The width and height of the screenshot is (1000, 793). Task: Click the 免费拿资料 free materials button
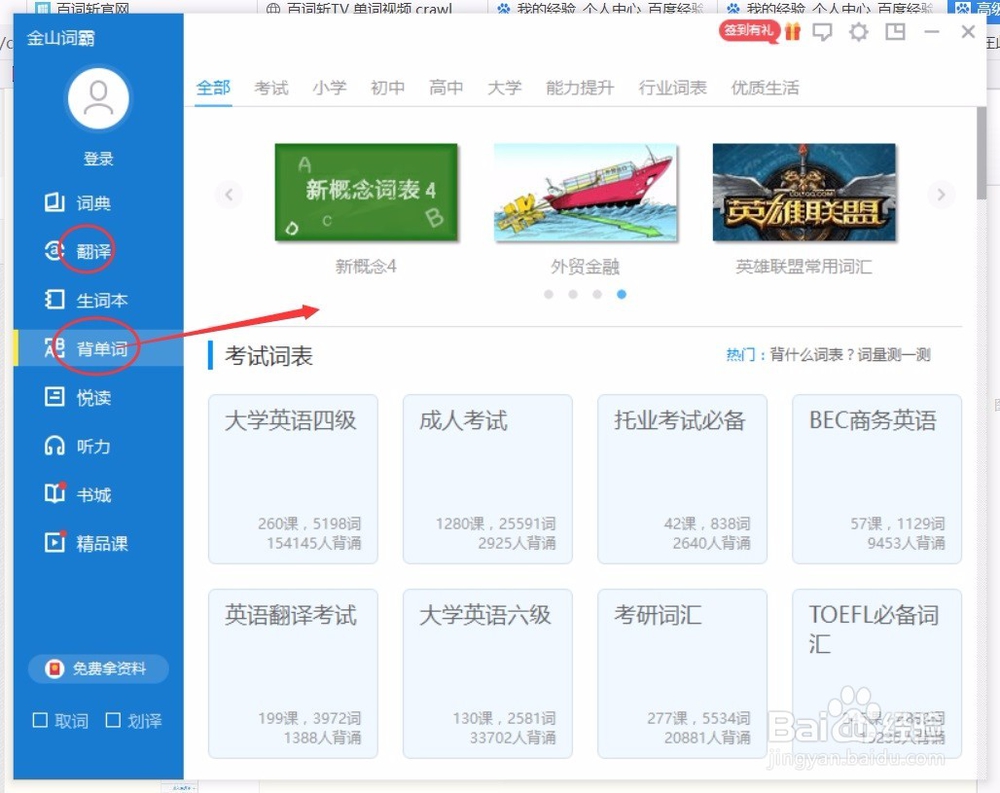click(97, 670)
